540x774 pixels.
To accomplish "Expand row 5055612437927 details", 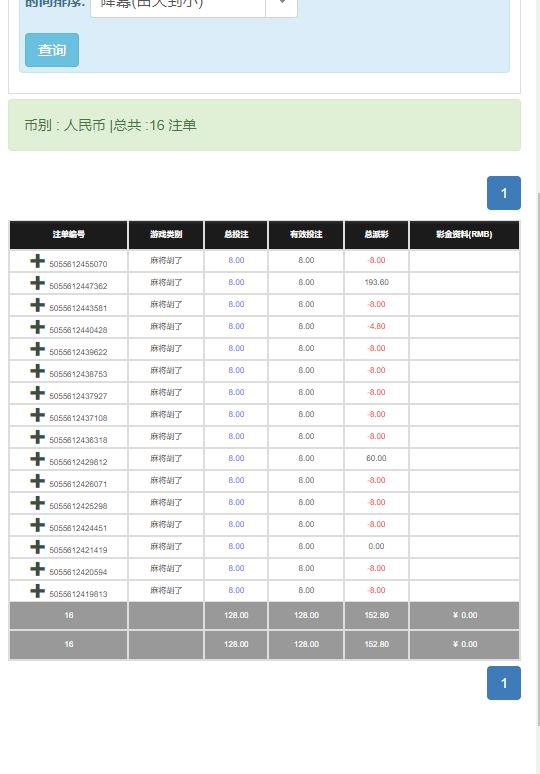I will tap(38, 393).
